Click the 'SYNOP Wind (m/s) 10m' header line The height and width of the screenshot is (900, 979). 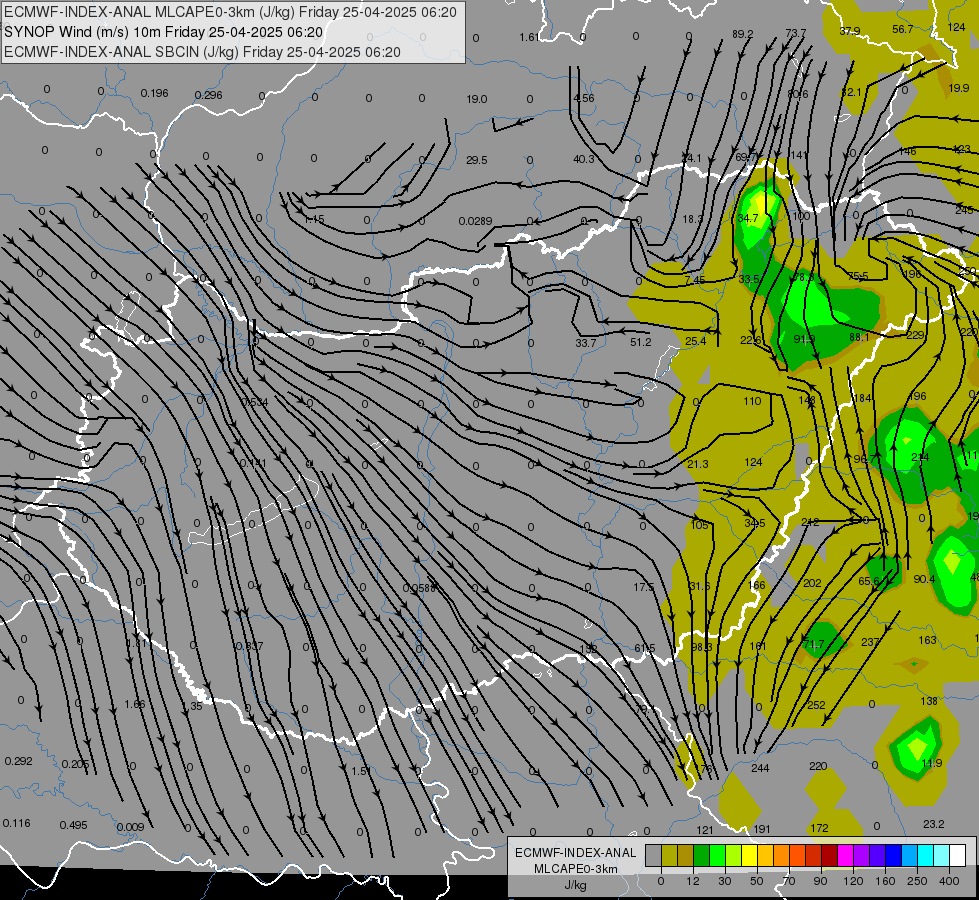pyautogui.click(x=164, y=32)
